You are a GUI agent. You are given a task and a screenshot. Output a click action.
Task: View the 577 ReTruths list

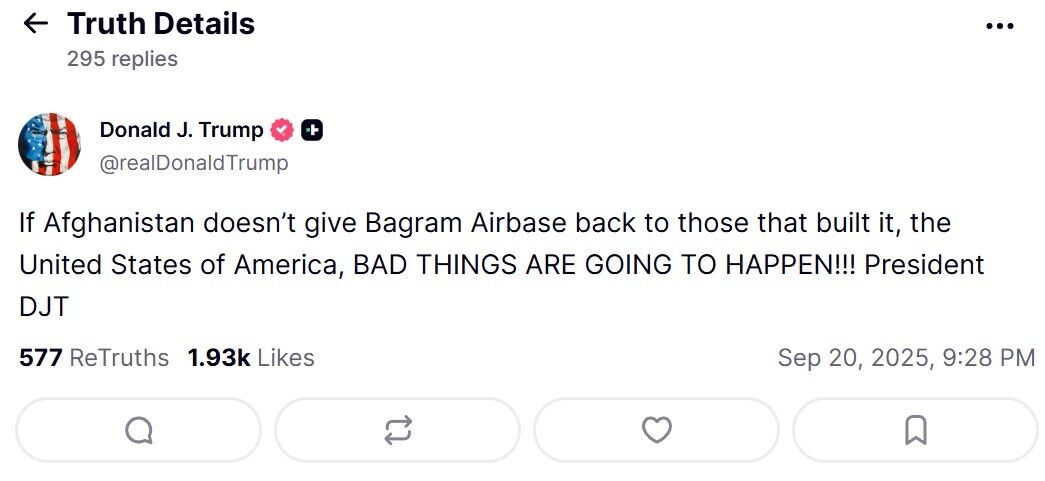[94, 357]
